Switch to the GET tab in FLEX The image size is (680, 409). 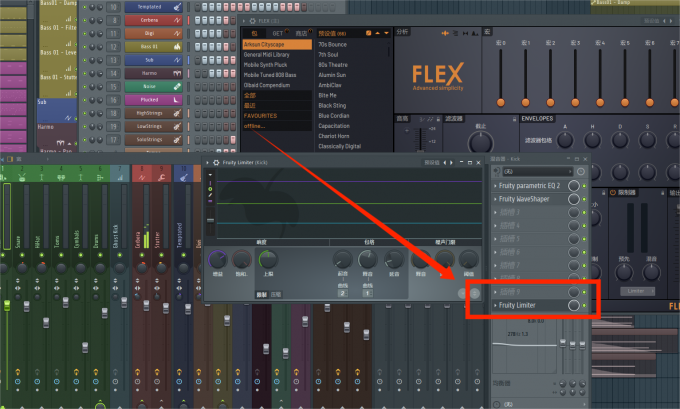278,33
